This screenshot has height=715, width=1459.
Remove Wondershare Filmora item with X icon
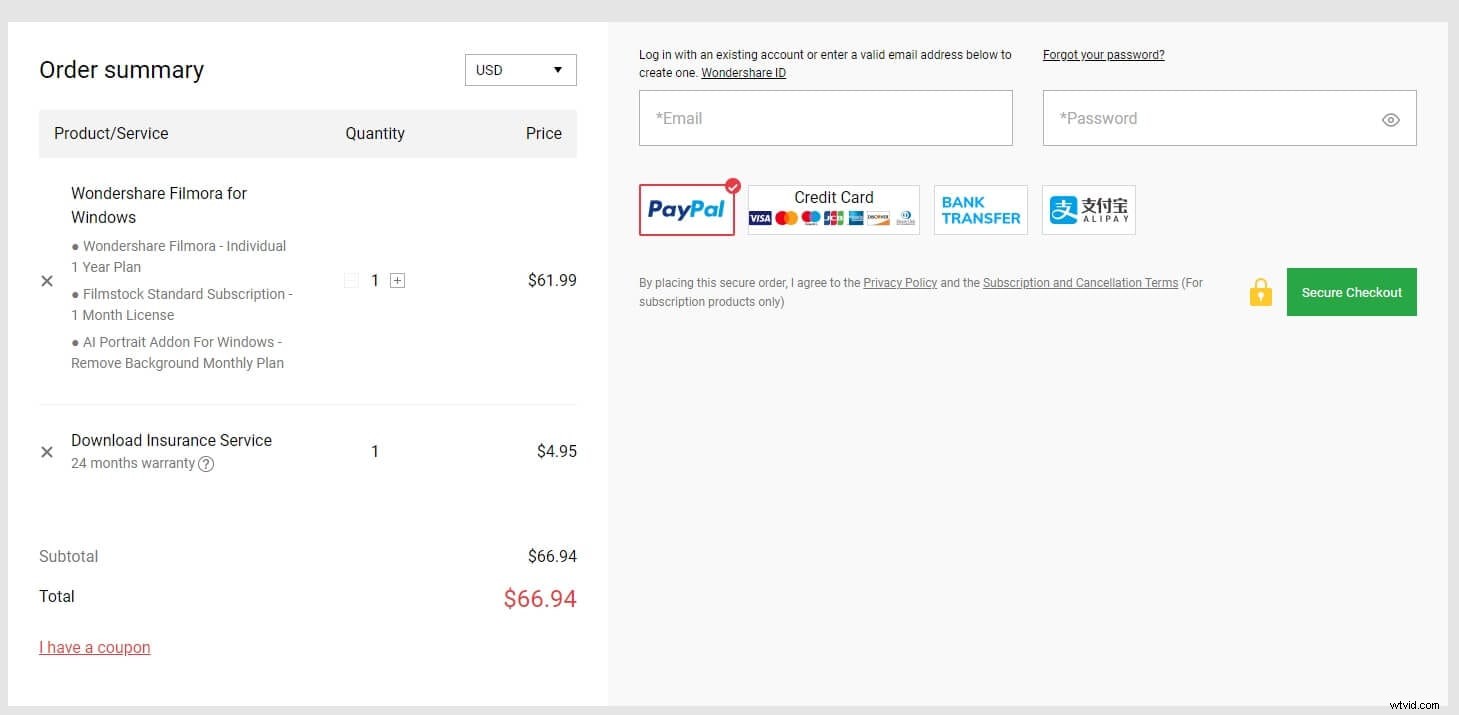47,281
